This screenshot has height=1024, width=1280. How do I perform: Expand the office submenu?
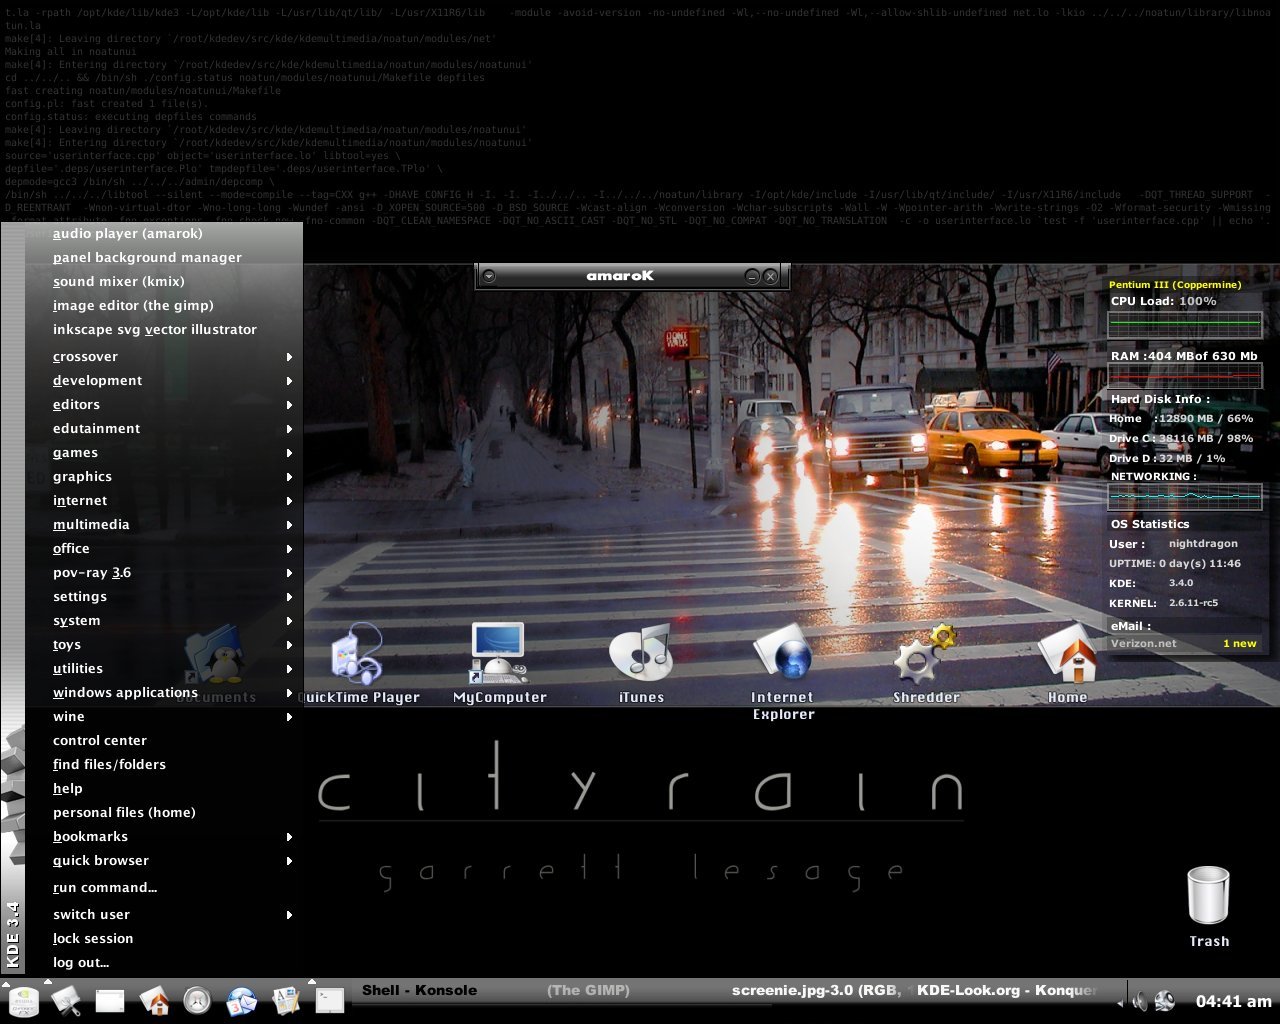pyautogui.click(x=164, y=549)
